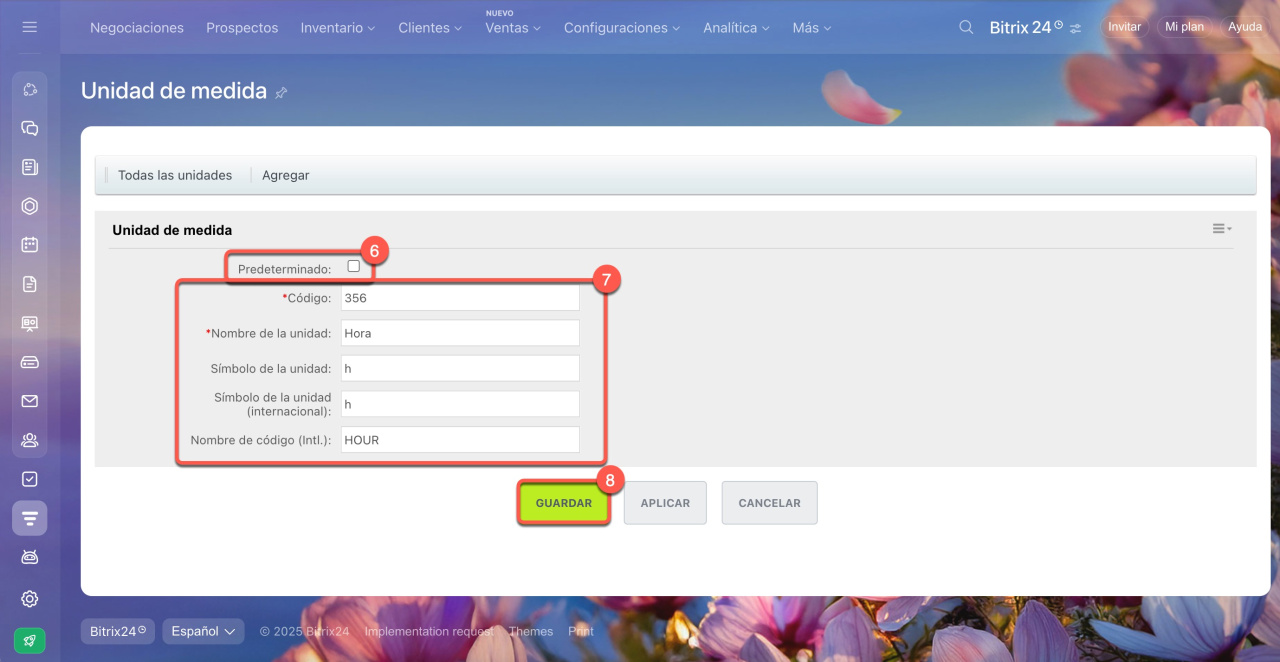Open Todas las unidades list

tap(175, 175)
